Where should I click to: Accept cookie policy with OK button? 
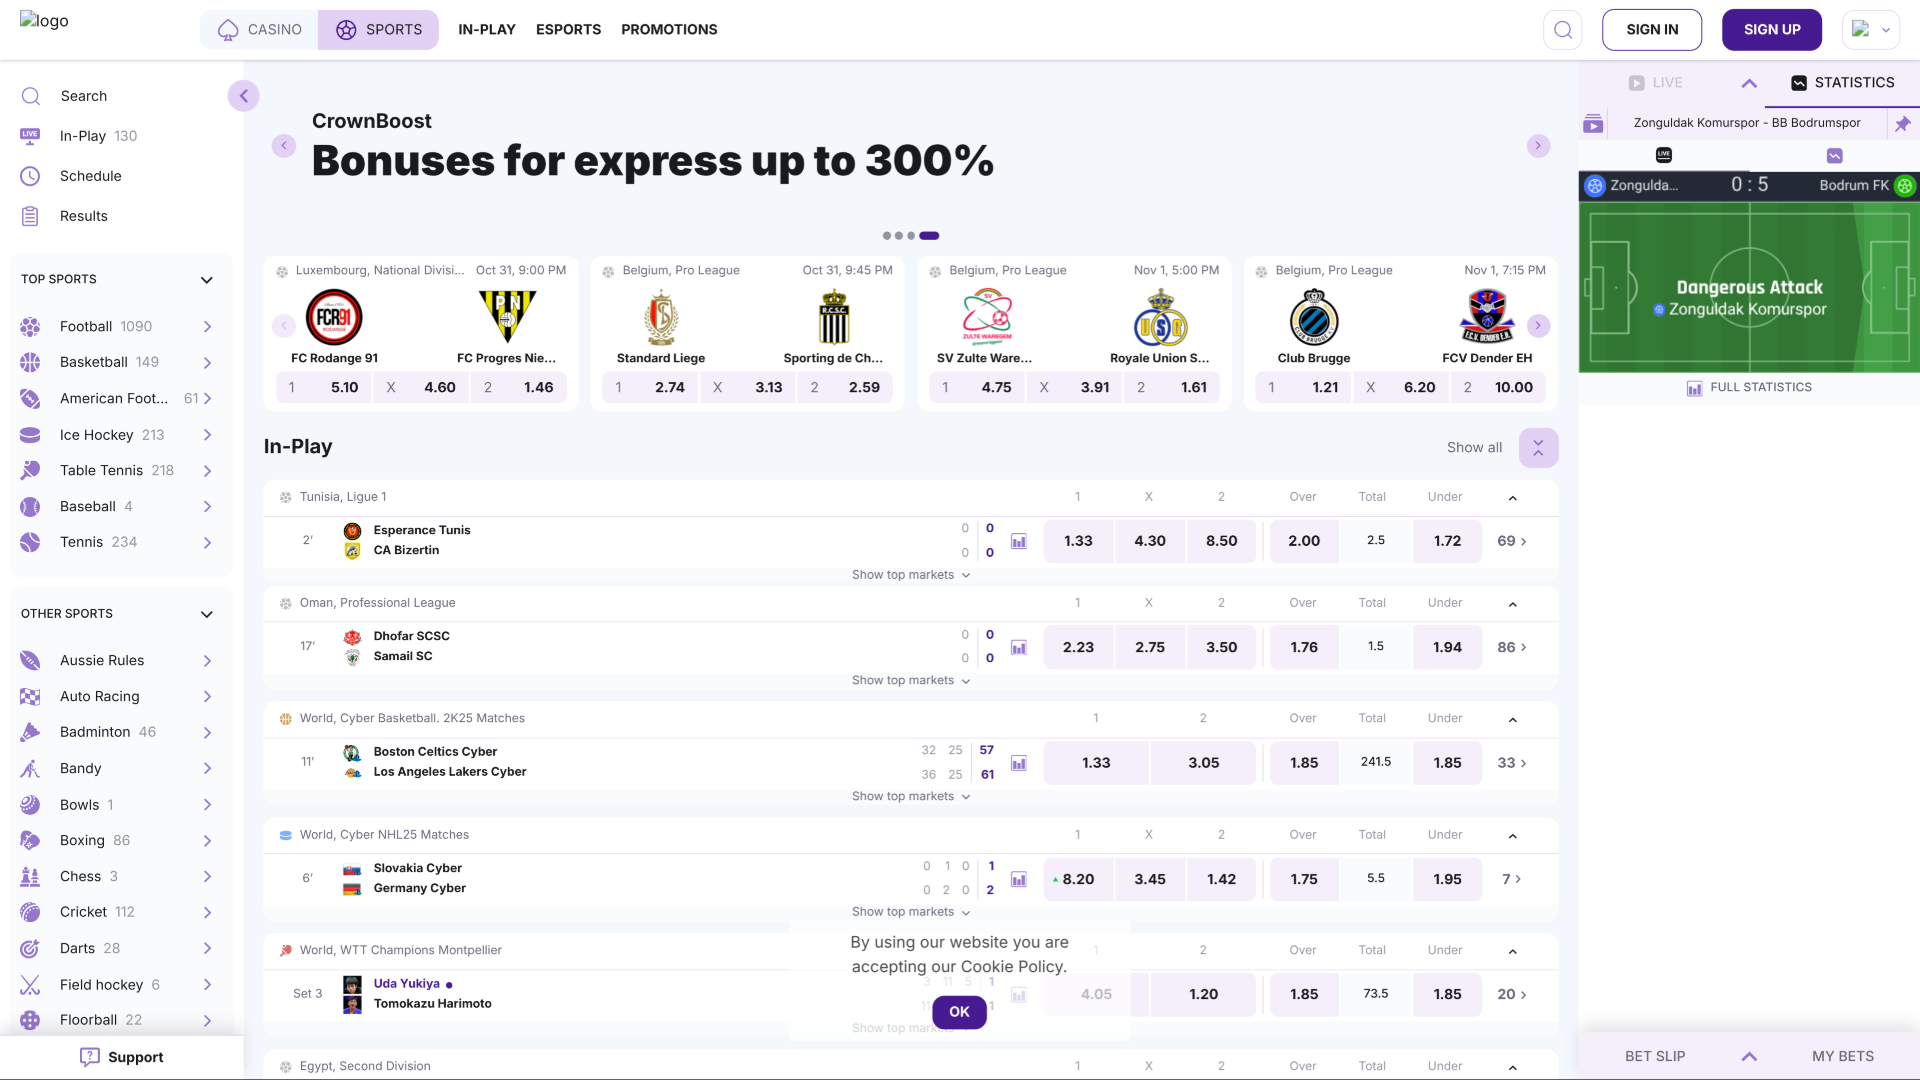click(x=959, y=1012)
